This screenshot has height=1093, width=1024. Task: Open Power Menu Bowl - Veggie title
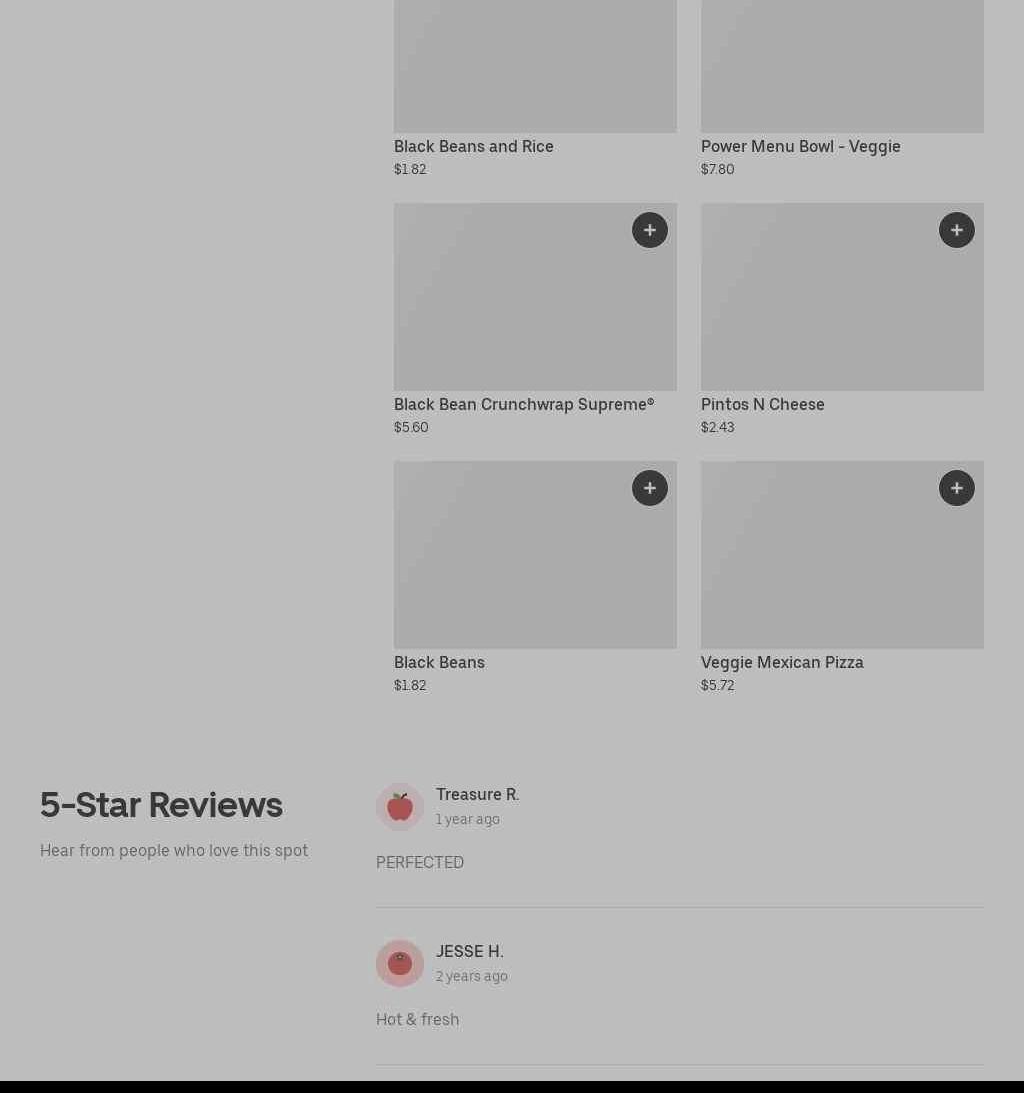[x=800, y=146]
